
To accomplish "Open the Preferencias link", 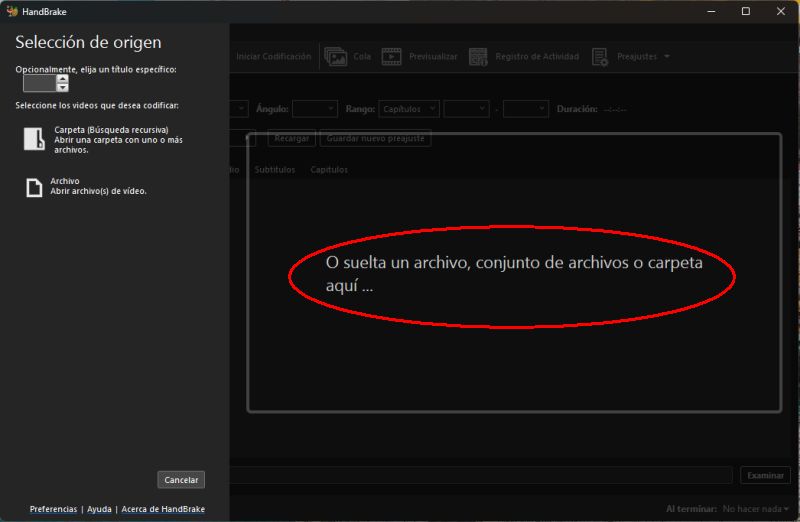I will [53, 509].
